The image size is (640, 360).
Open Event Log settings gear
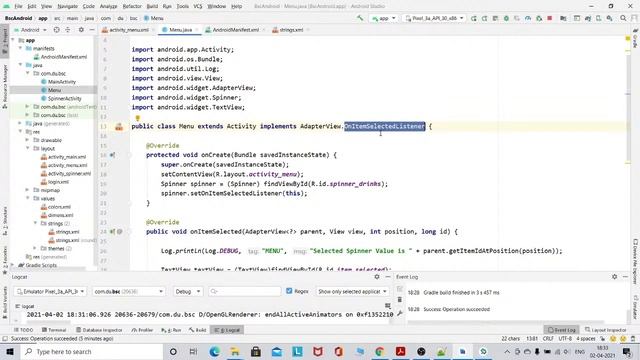click(x=614, y=277)
